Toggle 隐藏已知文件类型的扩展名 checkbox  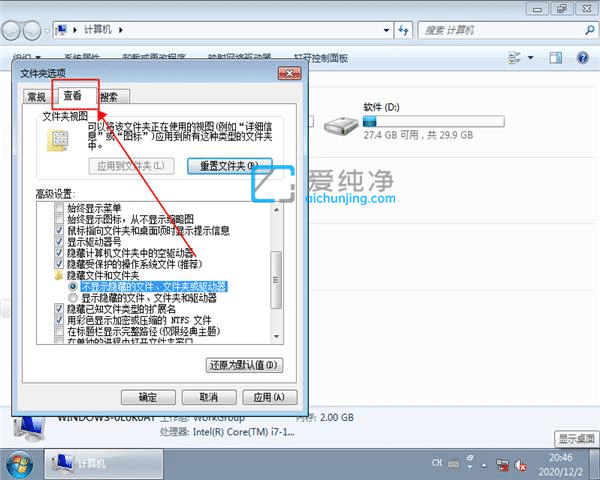pyautogui.click(x=59, y=309)
